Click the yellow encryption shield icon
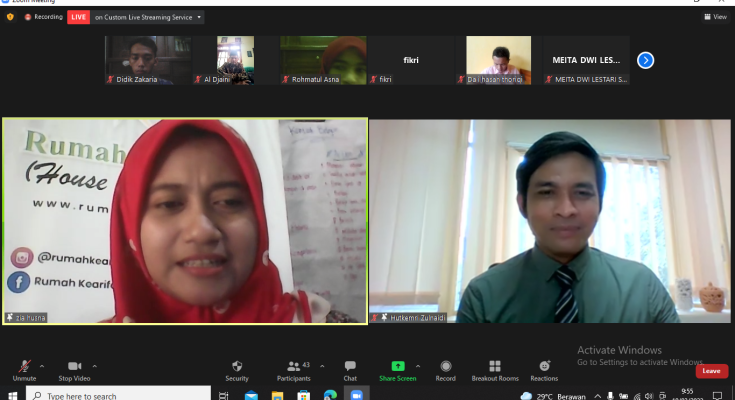Image resolution: width=735 pixels, height=400 pixels. pos(10,17)
